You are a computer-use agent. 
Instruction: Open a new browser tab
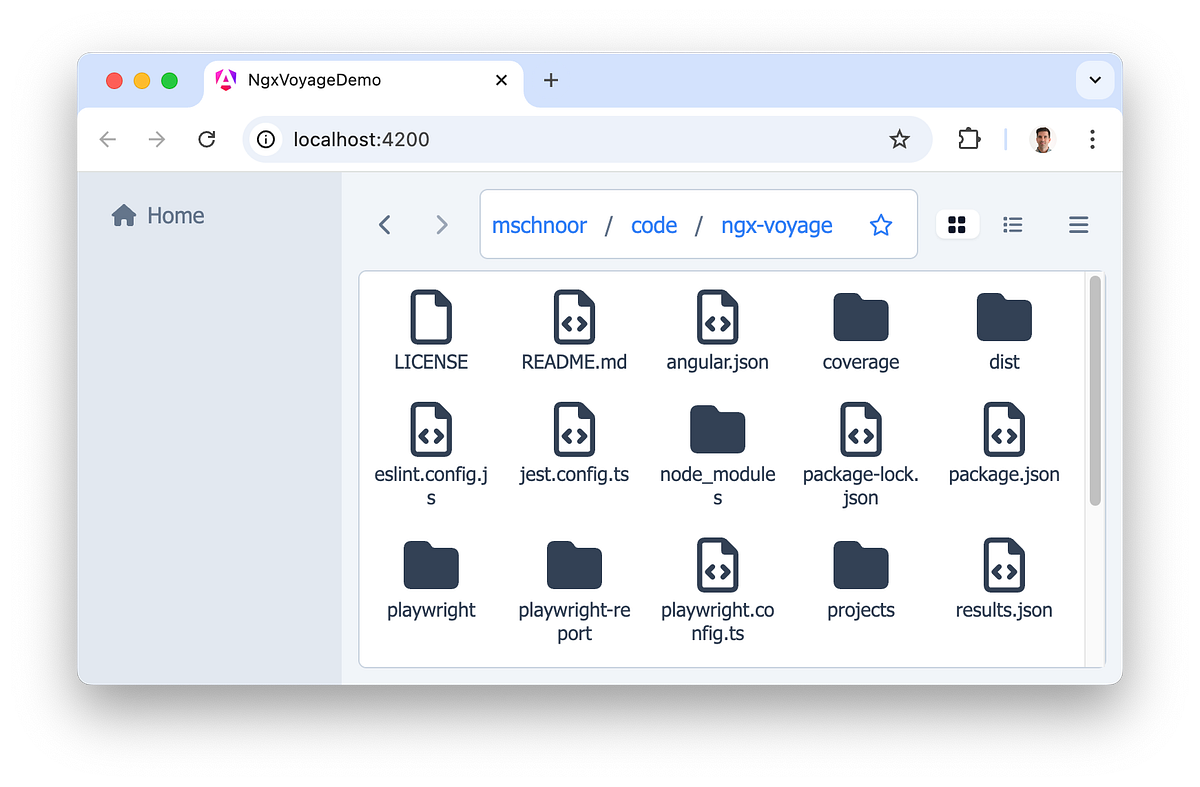[550, 79]
